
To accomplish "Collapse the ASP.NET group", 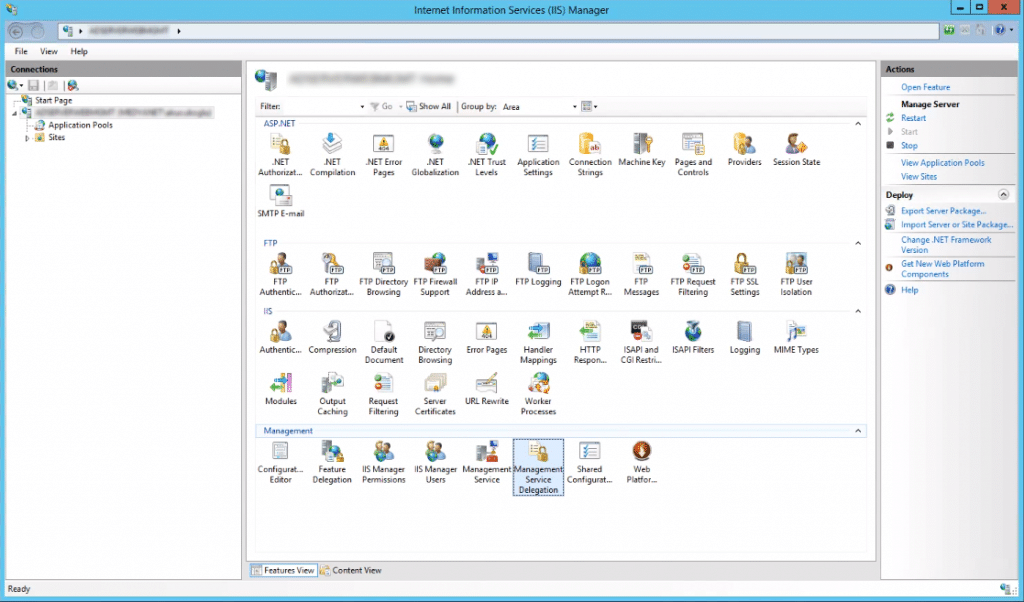I will click(x=858, y=123).
